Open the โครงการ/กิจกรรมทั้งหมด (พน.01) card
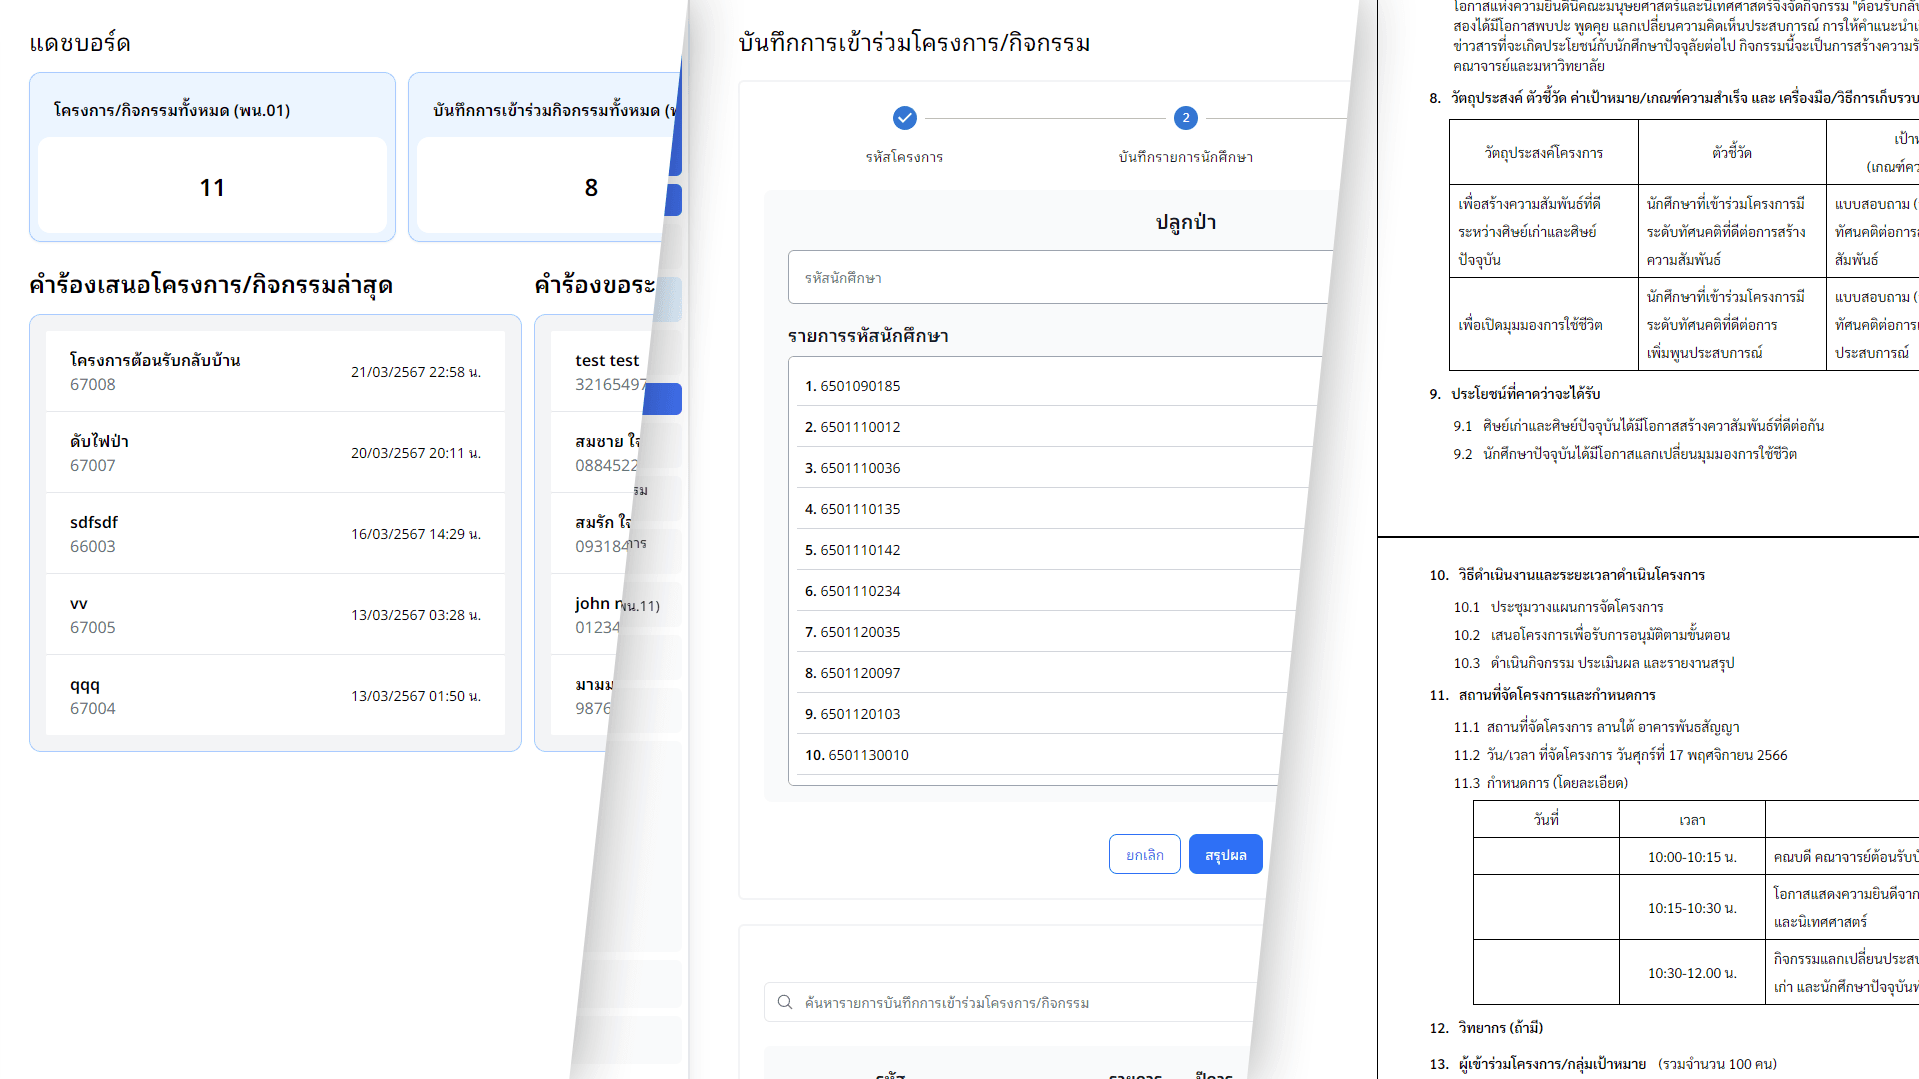 tap(212, 157)
